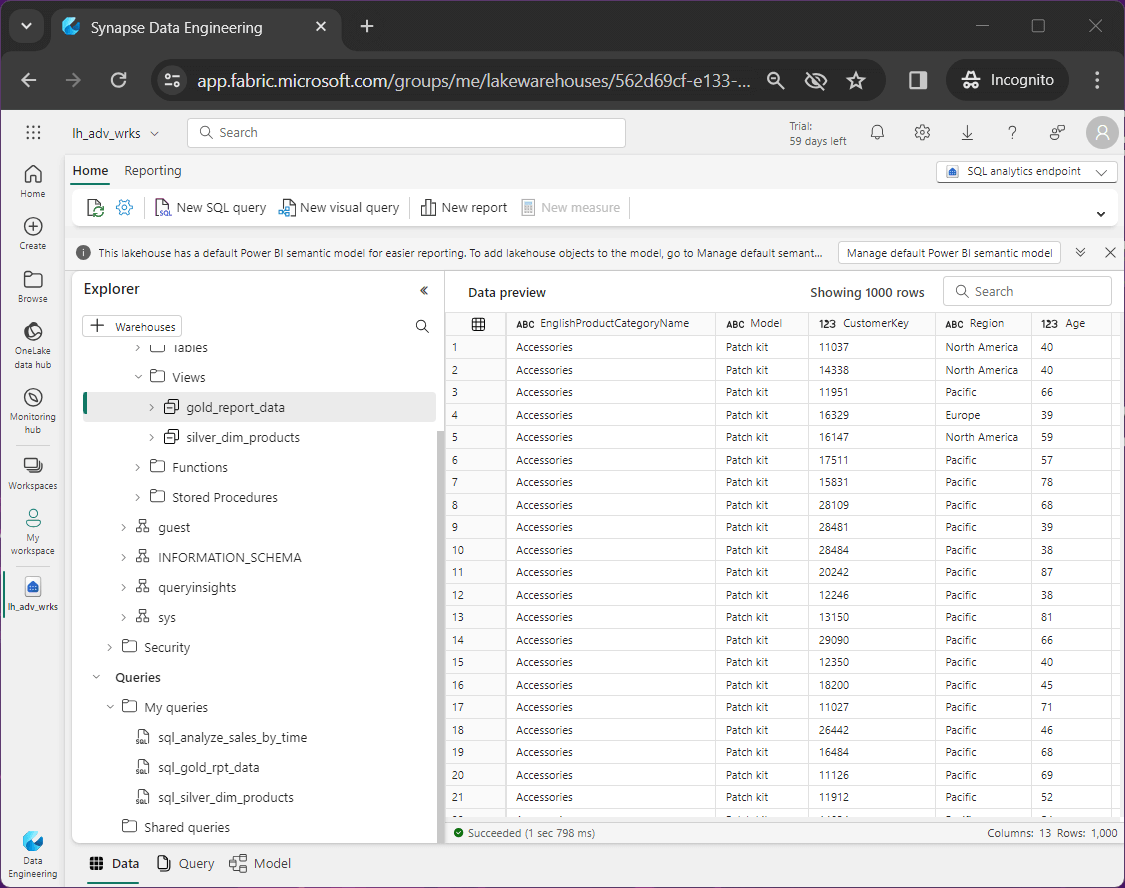1125x888 pixels.
Task: Click Manage default Power BI semantic model
Action: 948,253
